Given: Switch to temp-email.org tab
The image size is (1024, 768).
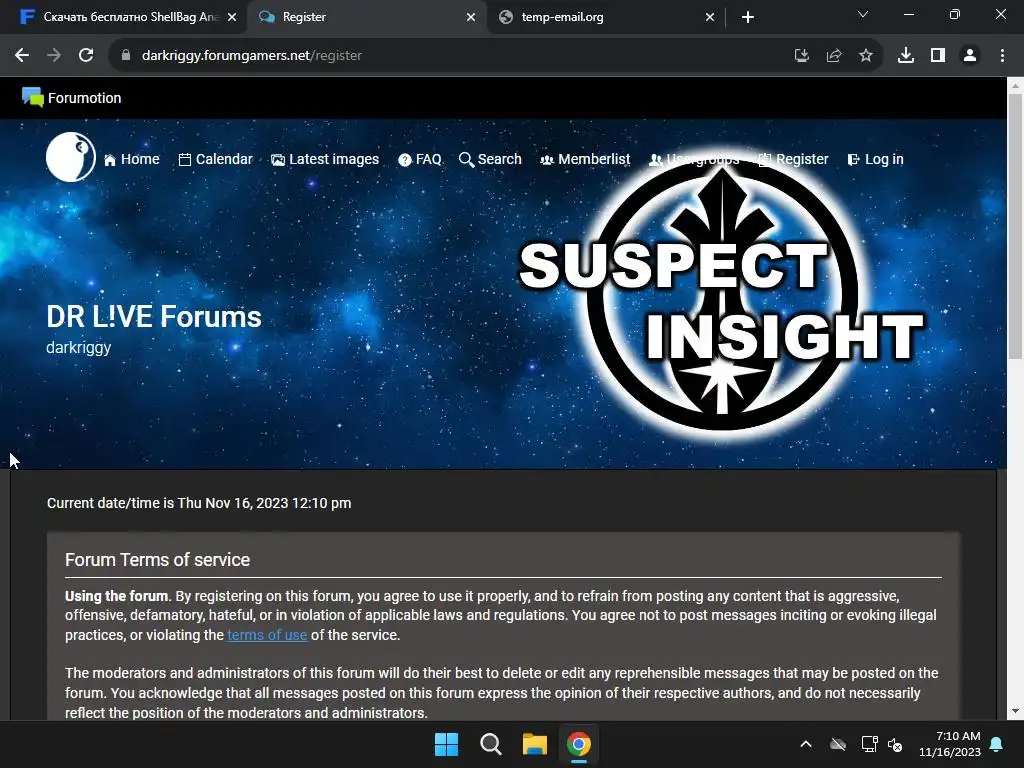Looking at the screenshot, I should [605, 17].
